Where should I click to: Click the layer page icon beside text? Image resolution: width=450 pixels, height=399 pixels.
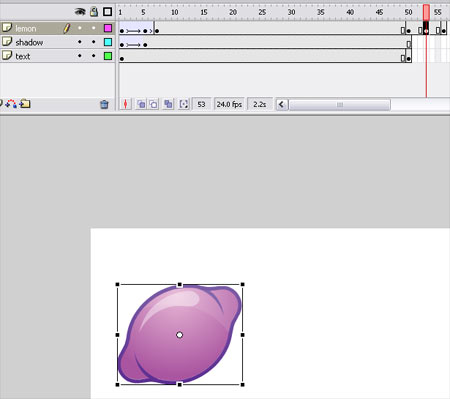[x=7, y=55]
